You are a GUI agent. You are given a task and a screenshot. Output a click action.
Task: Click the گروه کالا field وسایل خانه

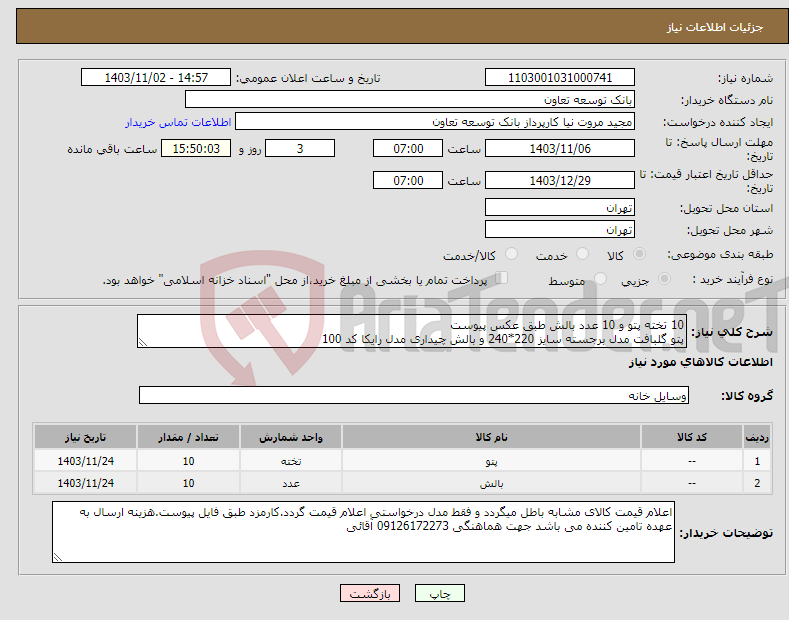(414, 396)
